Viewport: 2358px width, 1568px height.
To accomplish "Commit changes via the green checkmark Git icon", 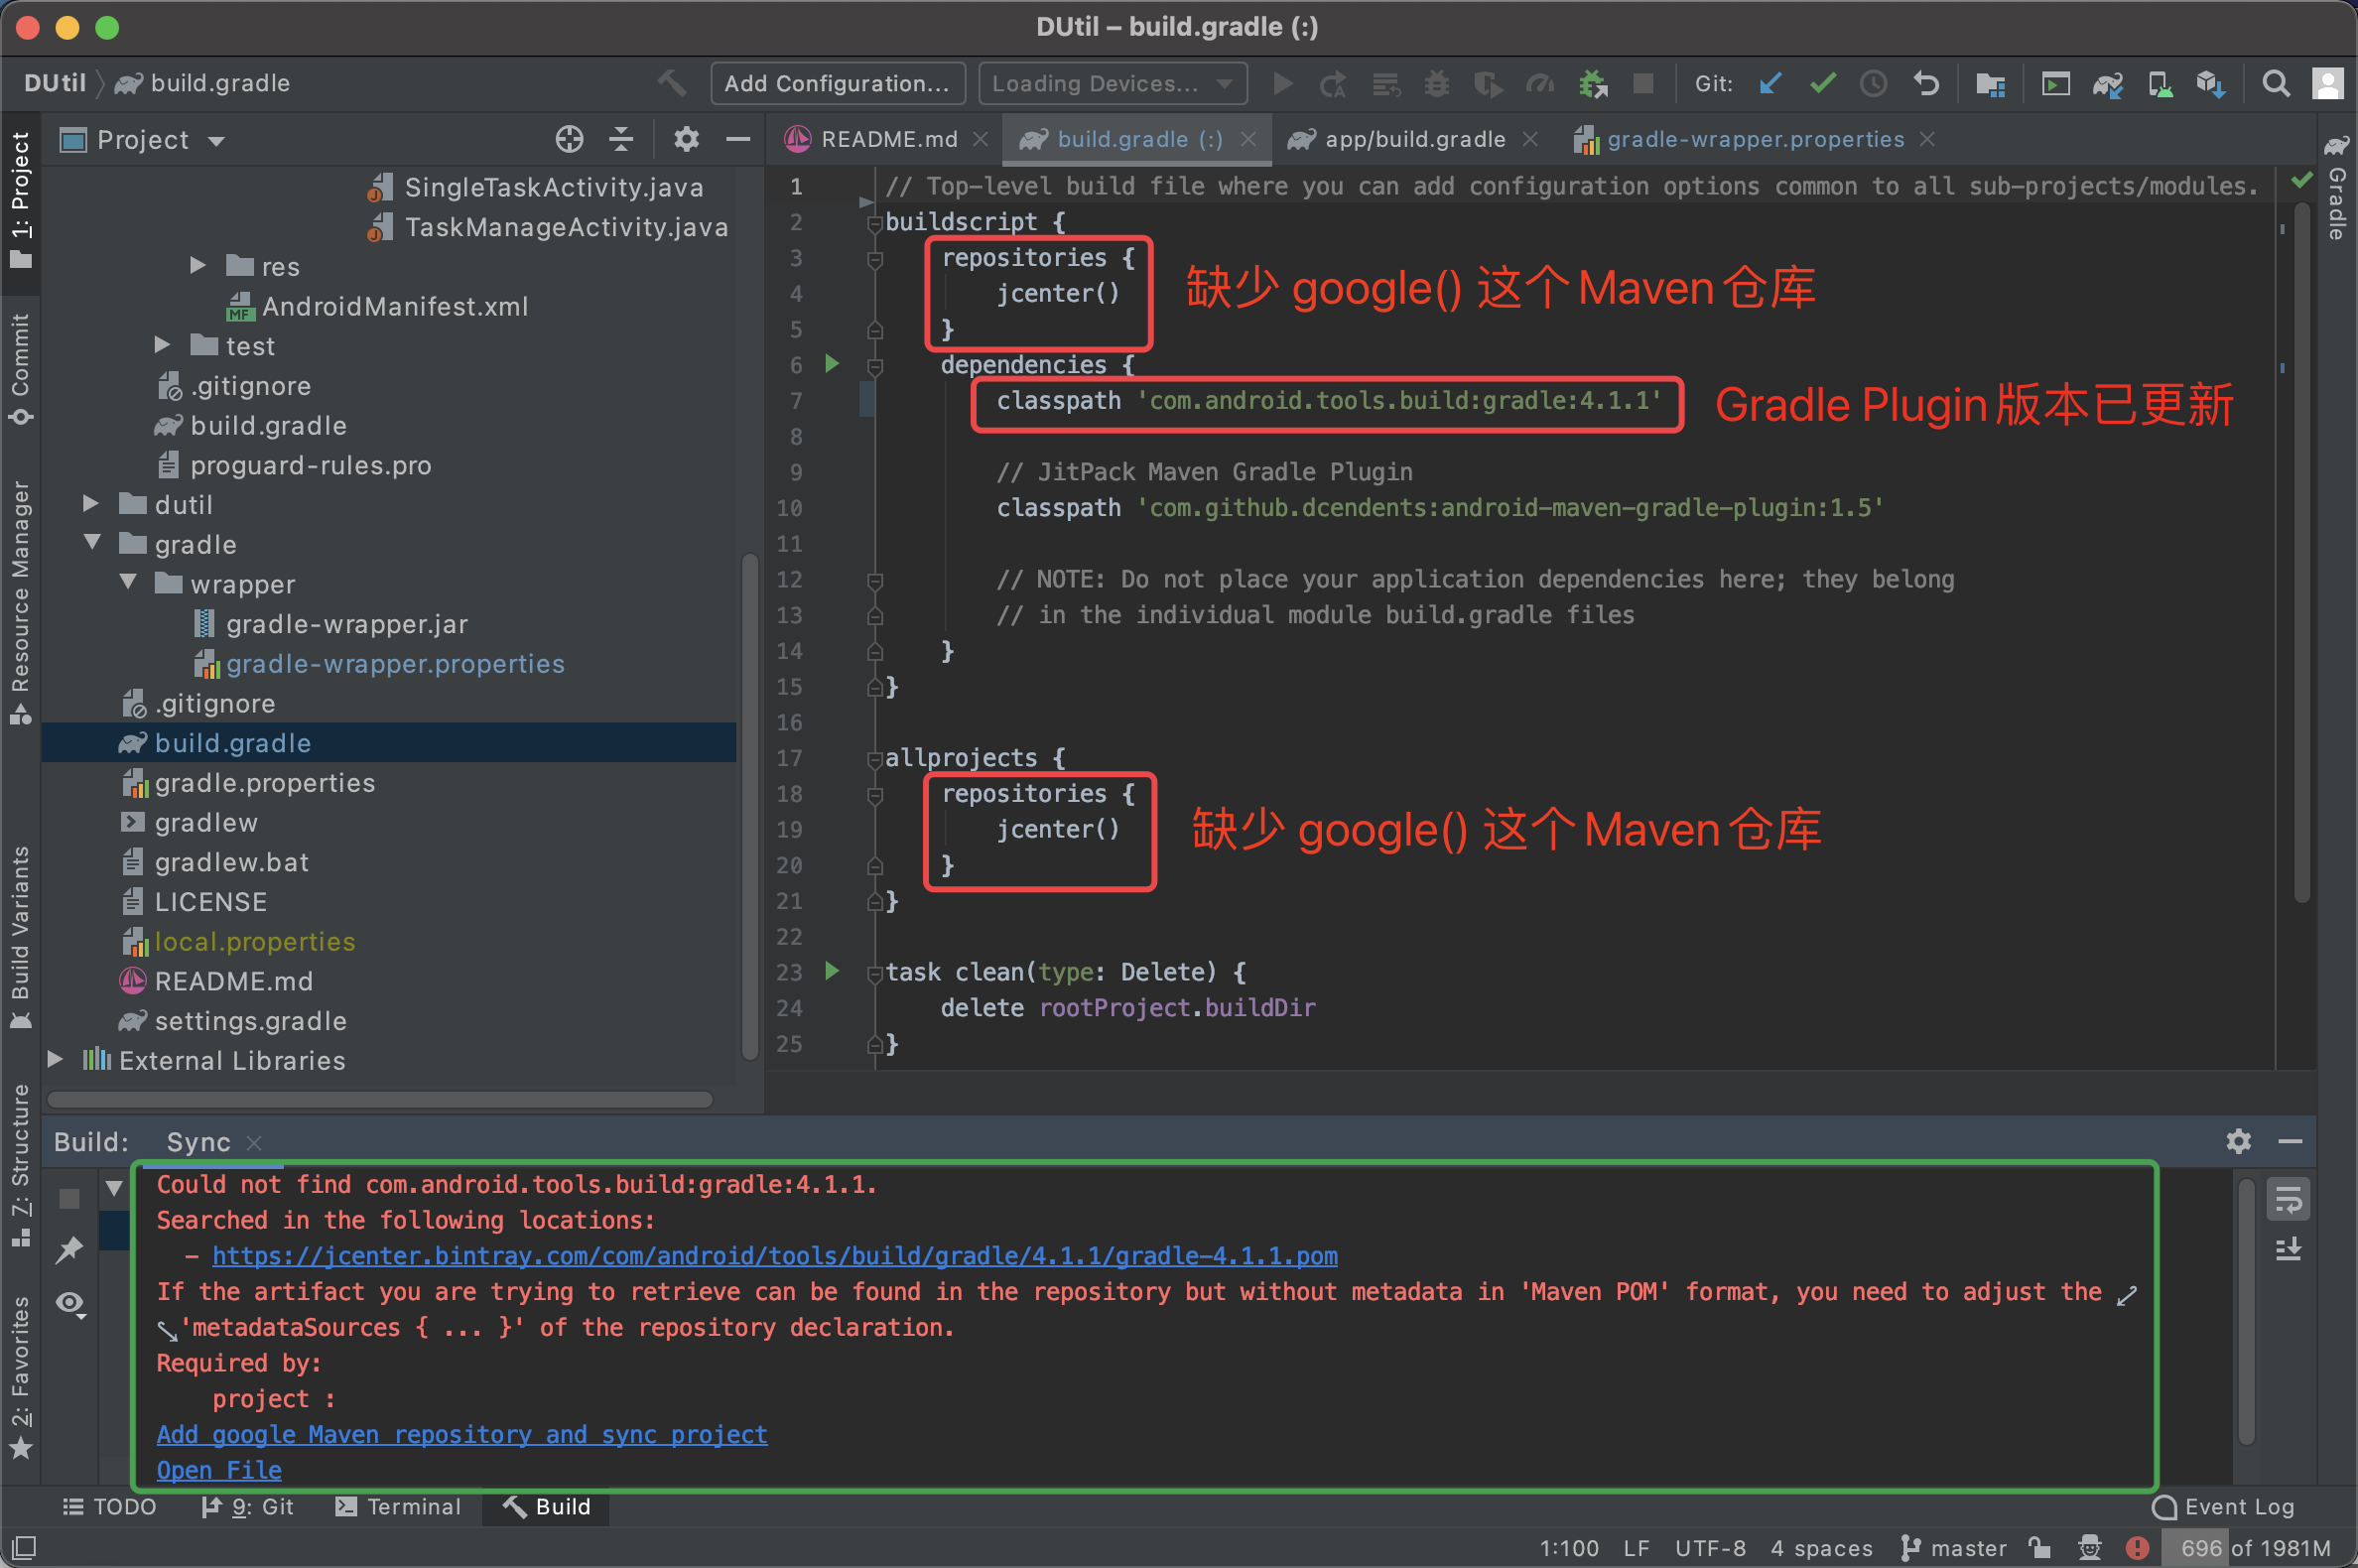I will pos(1822,83).
